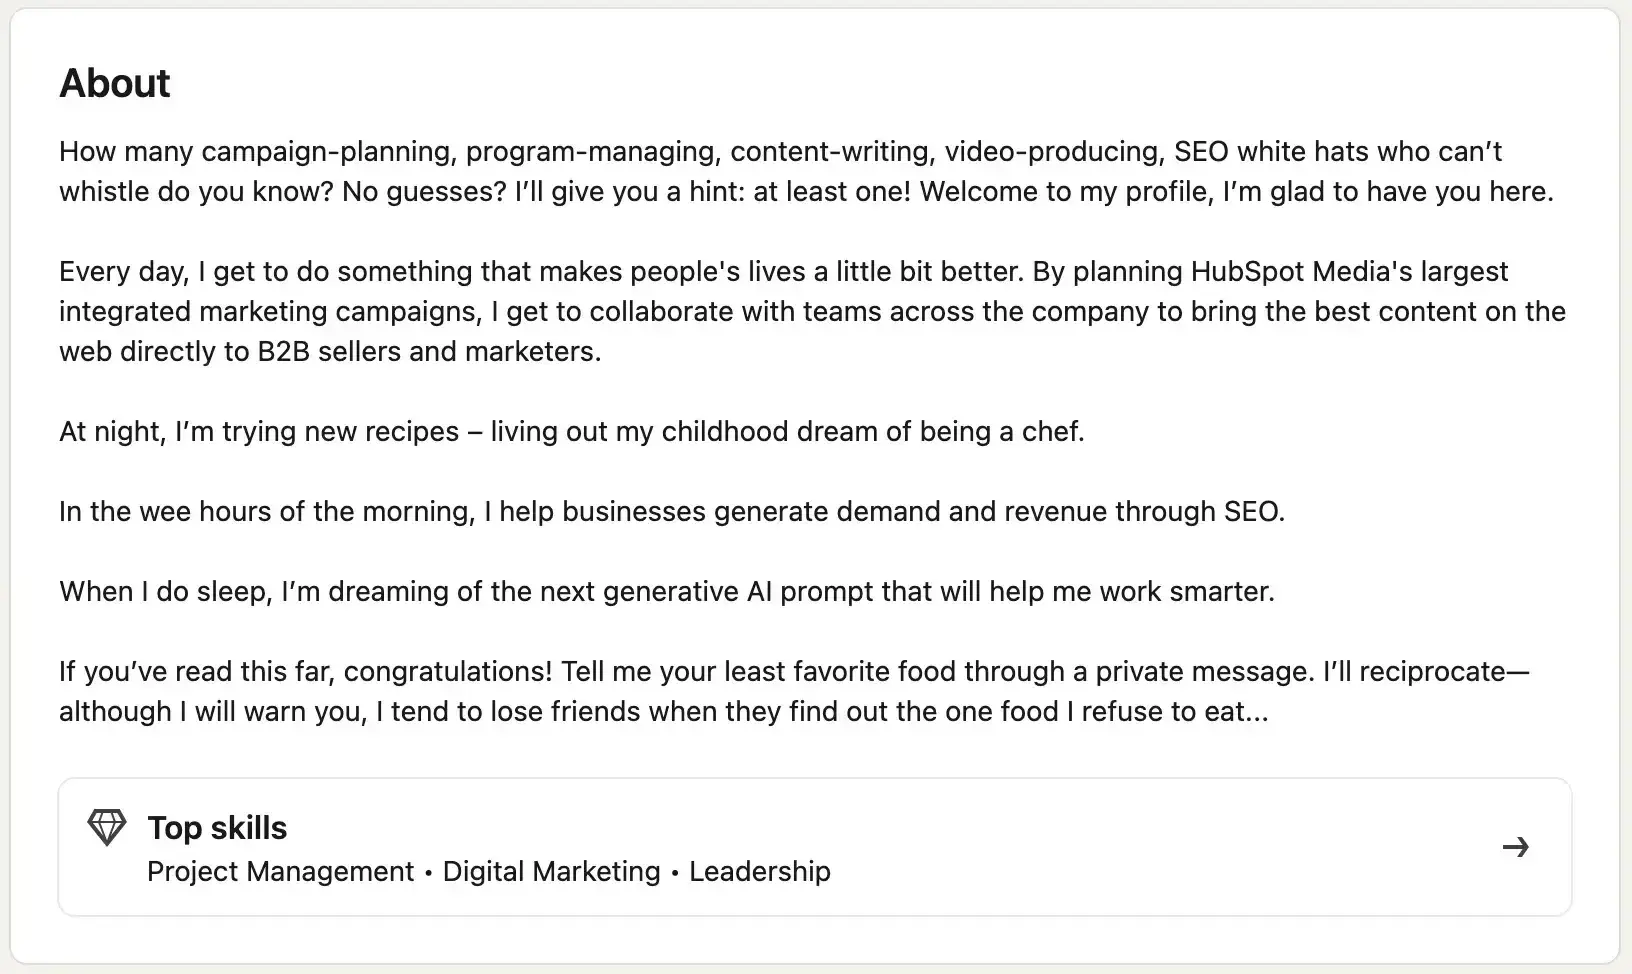This screenshot has width=1632, height=974.
Task: Select the Leadership skill entry
Action: click(x=759, y=871)
